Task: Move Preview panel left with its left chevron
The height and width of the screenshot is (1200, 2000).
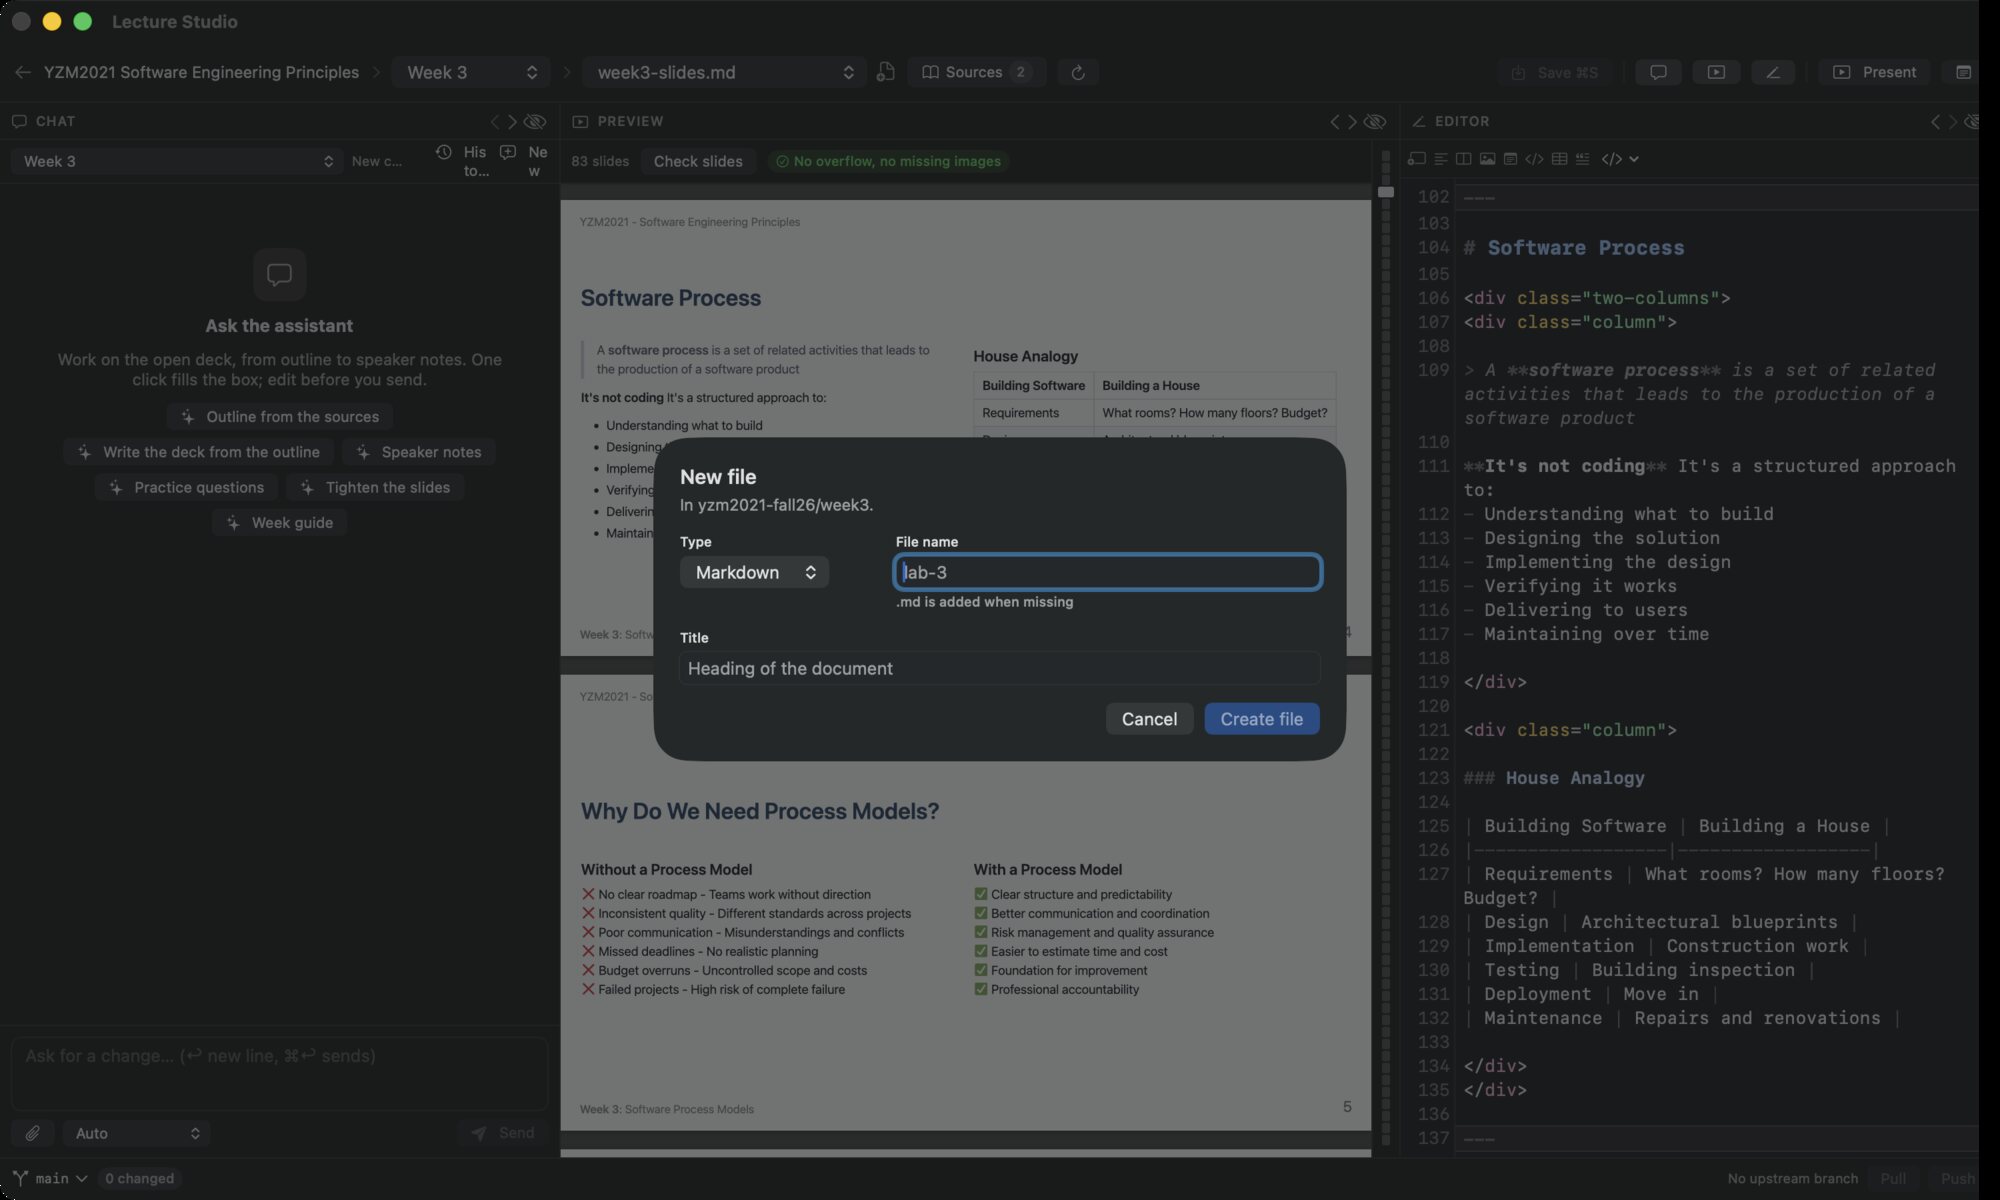Action: 1334,121
